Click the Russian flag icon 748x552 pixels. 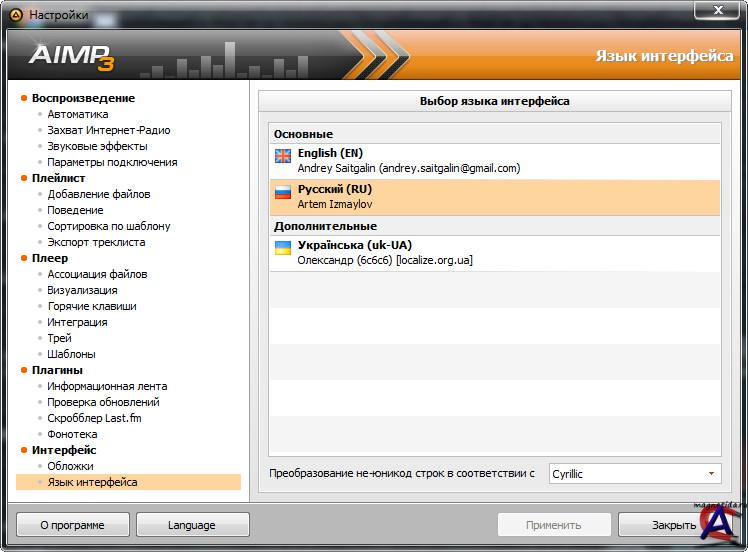click(283, 191)
